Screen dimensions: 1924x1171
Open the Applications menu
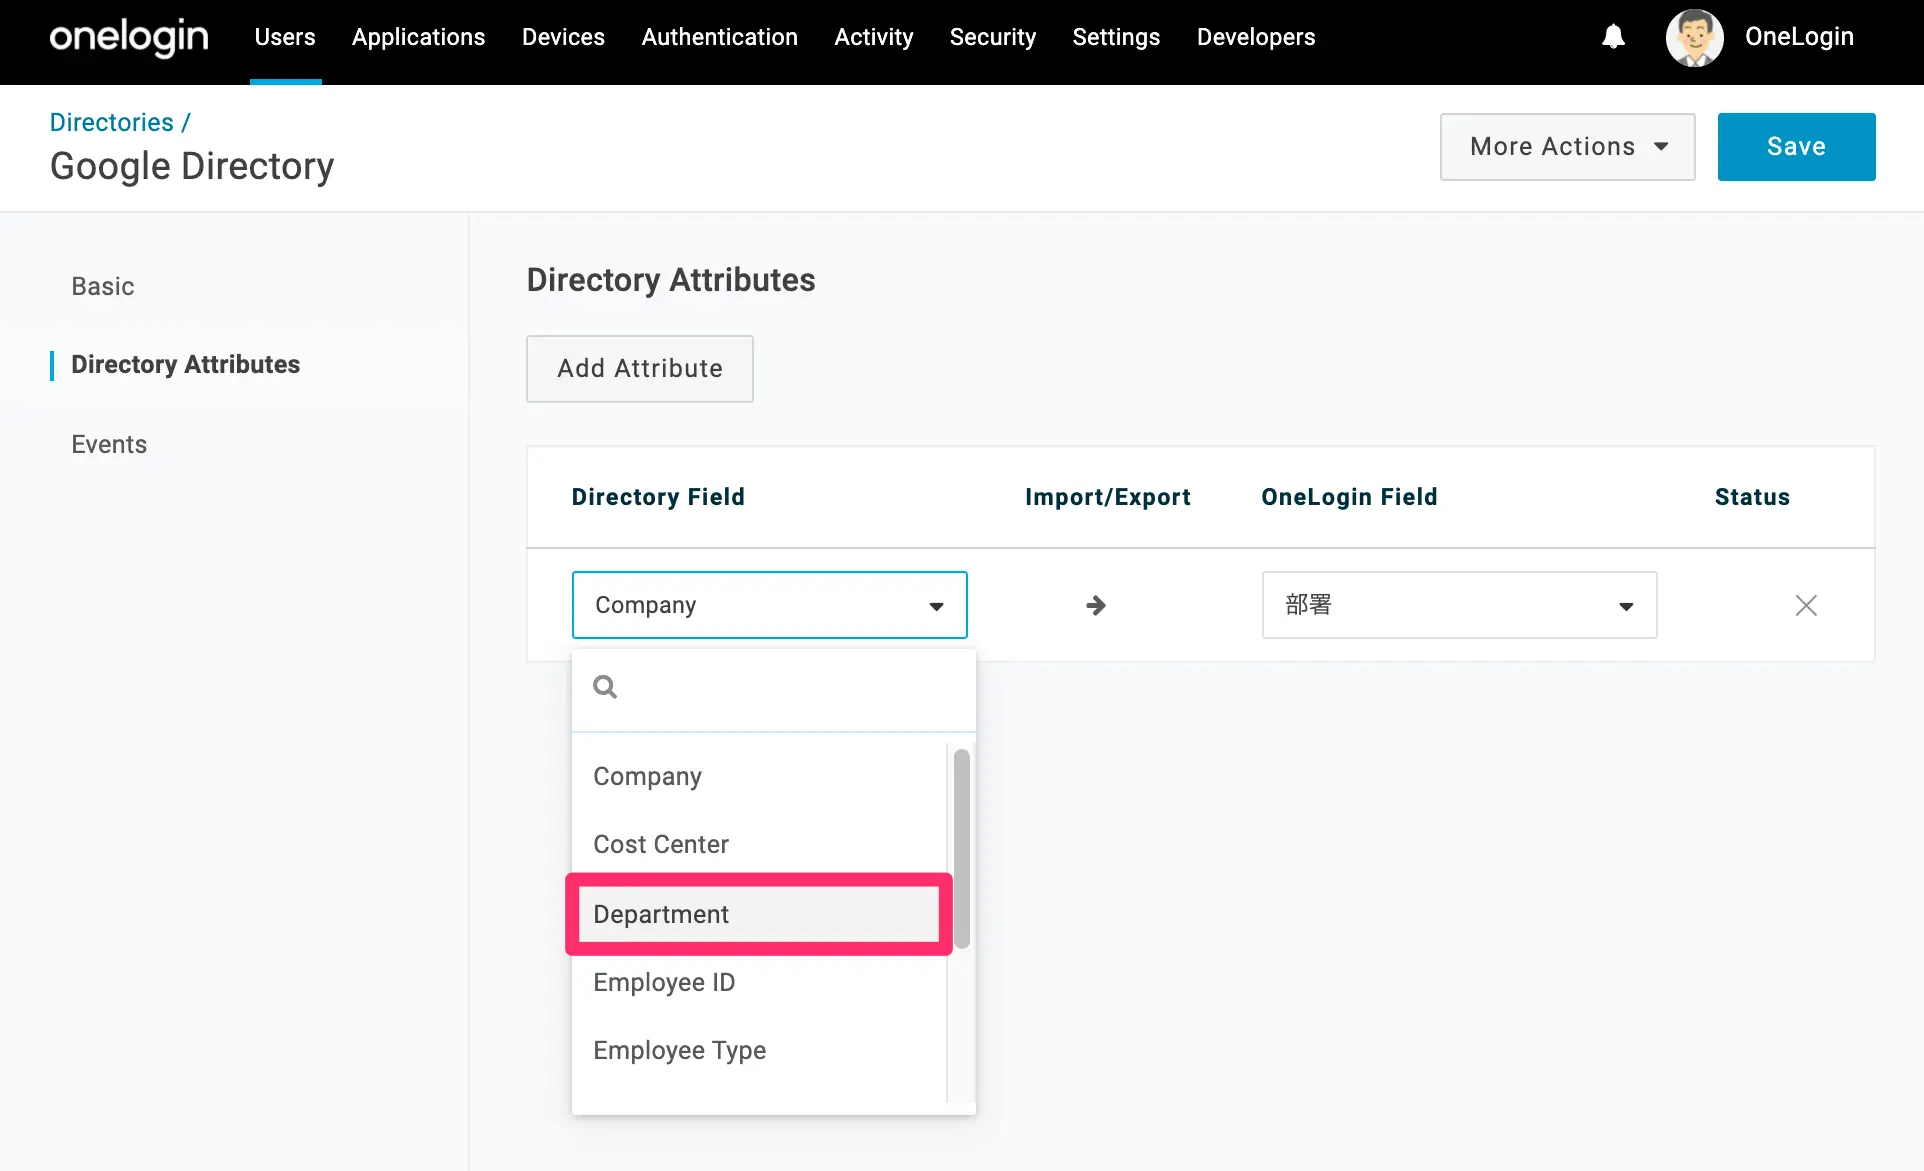point(418,37)
